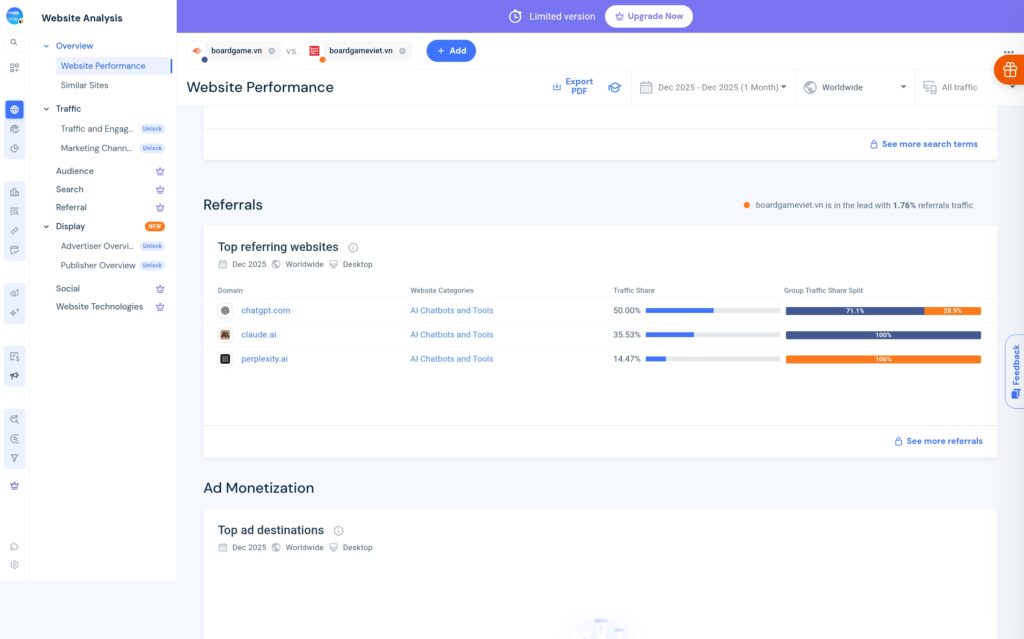
Task: Click the Add button to add a competitor
Action: point(451,50)
